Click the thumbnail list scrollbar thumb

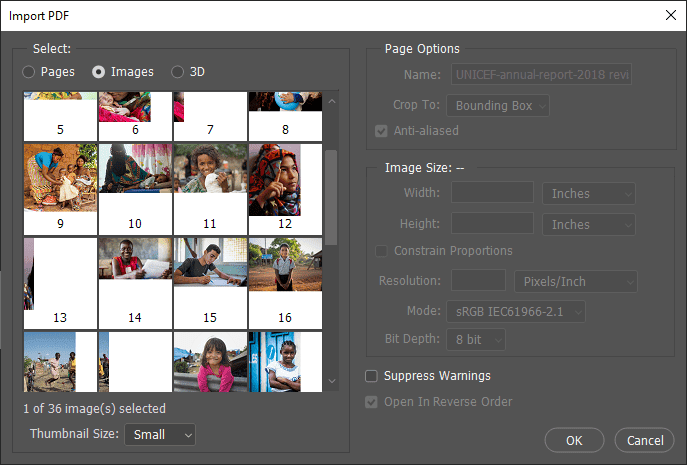click(x=332, y=197)
